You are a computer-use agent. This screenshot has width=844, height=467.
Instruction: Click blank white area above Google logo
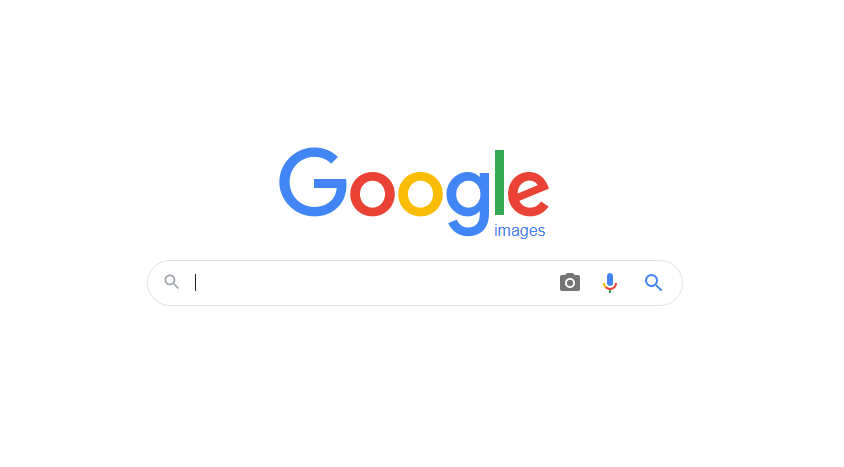point(414,70)
